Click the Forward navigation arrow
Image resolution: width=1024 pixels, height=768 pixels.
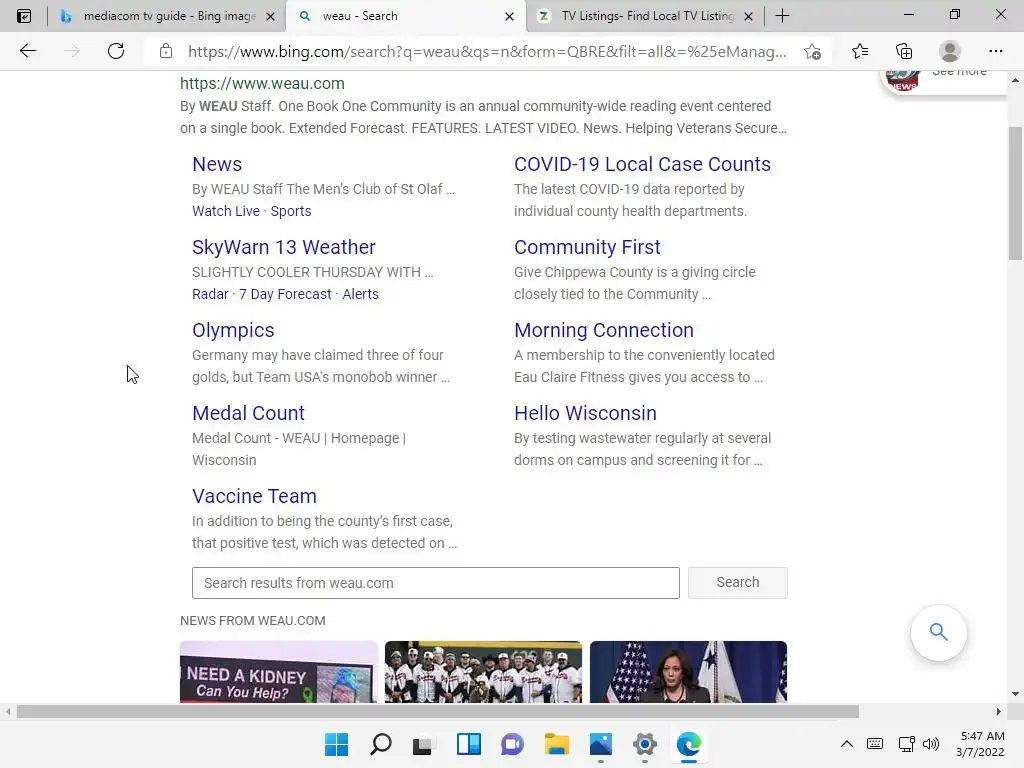click(x=72, y=51)
